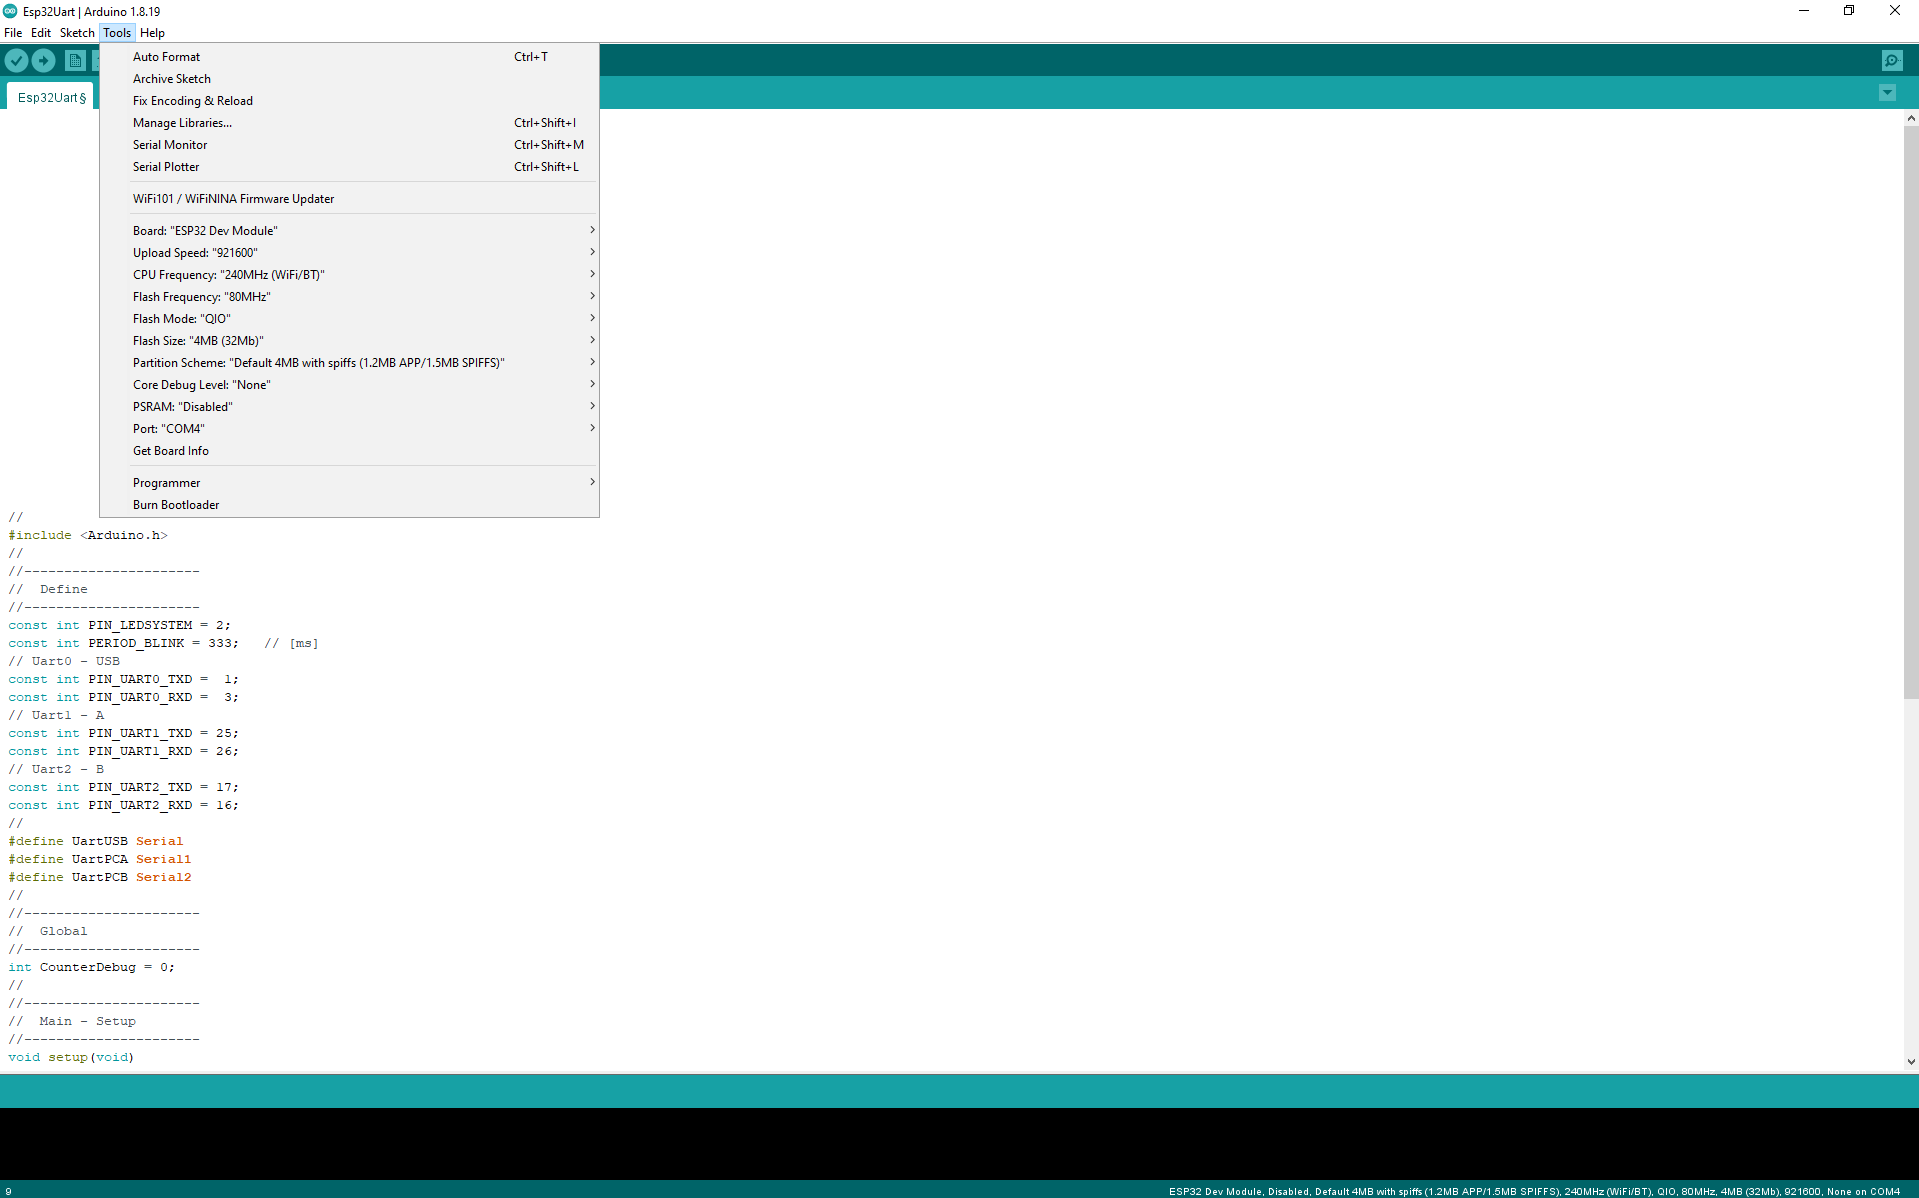Launch Serial Plotter
The image size is (1919, 1198).
coord(349,167)
